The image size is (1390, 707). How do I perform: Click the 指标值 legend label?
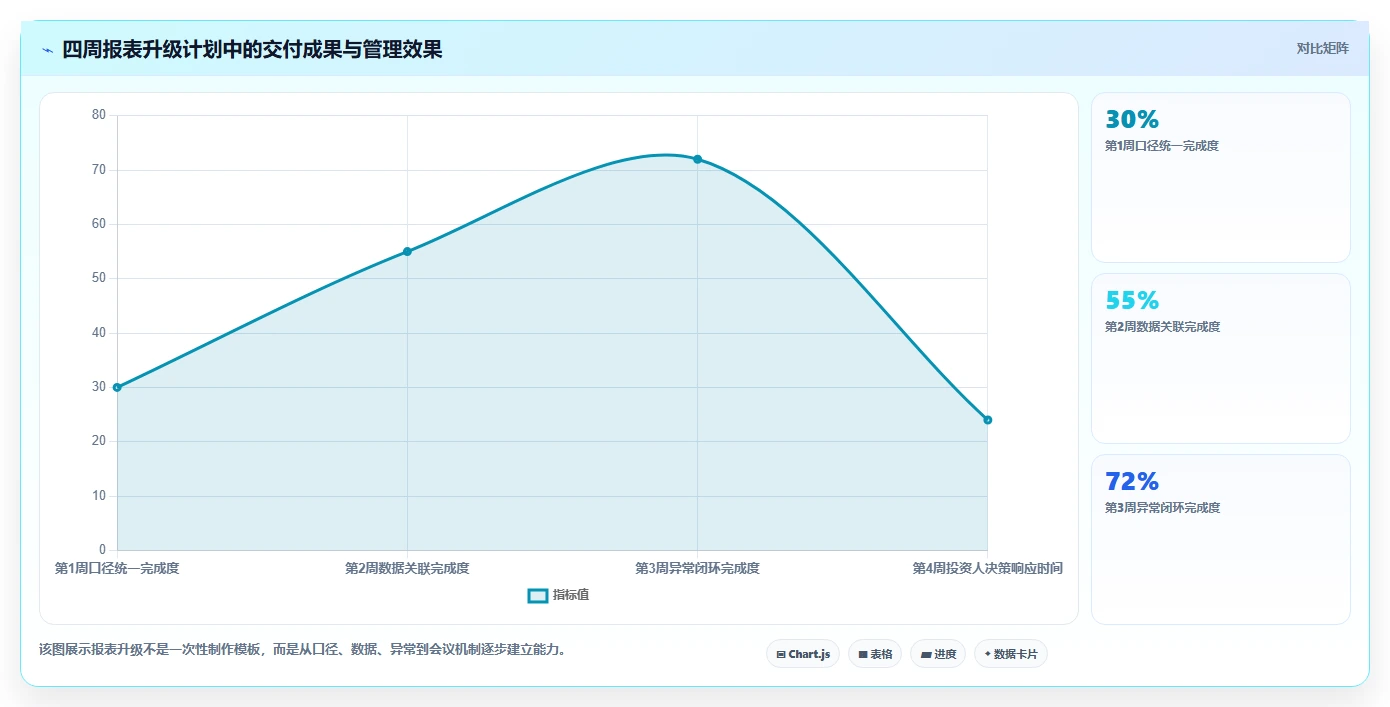tap(571, 595)
